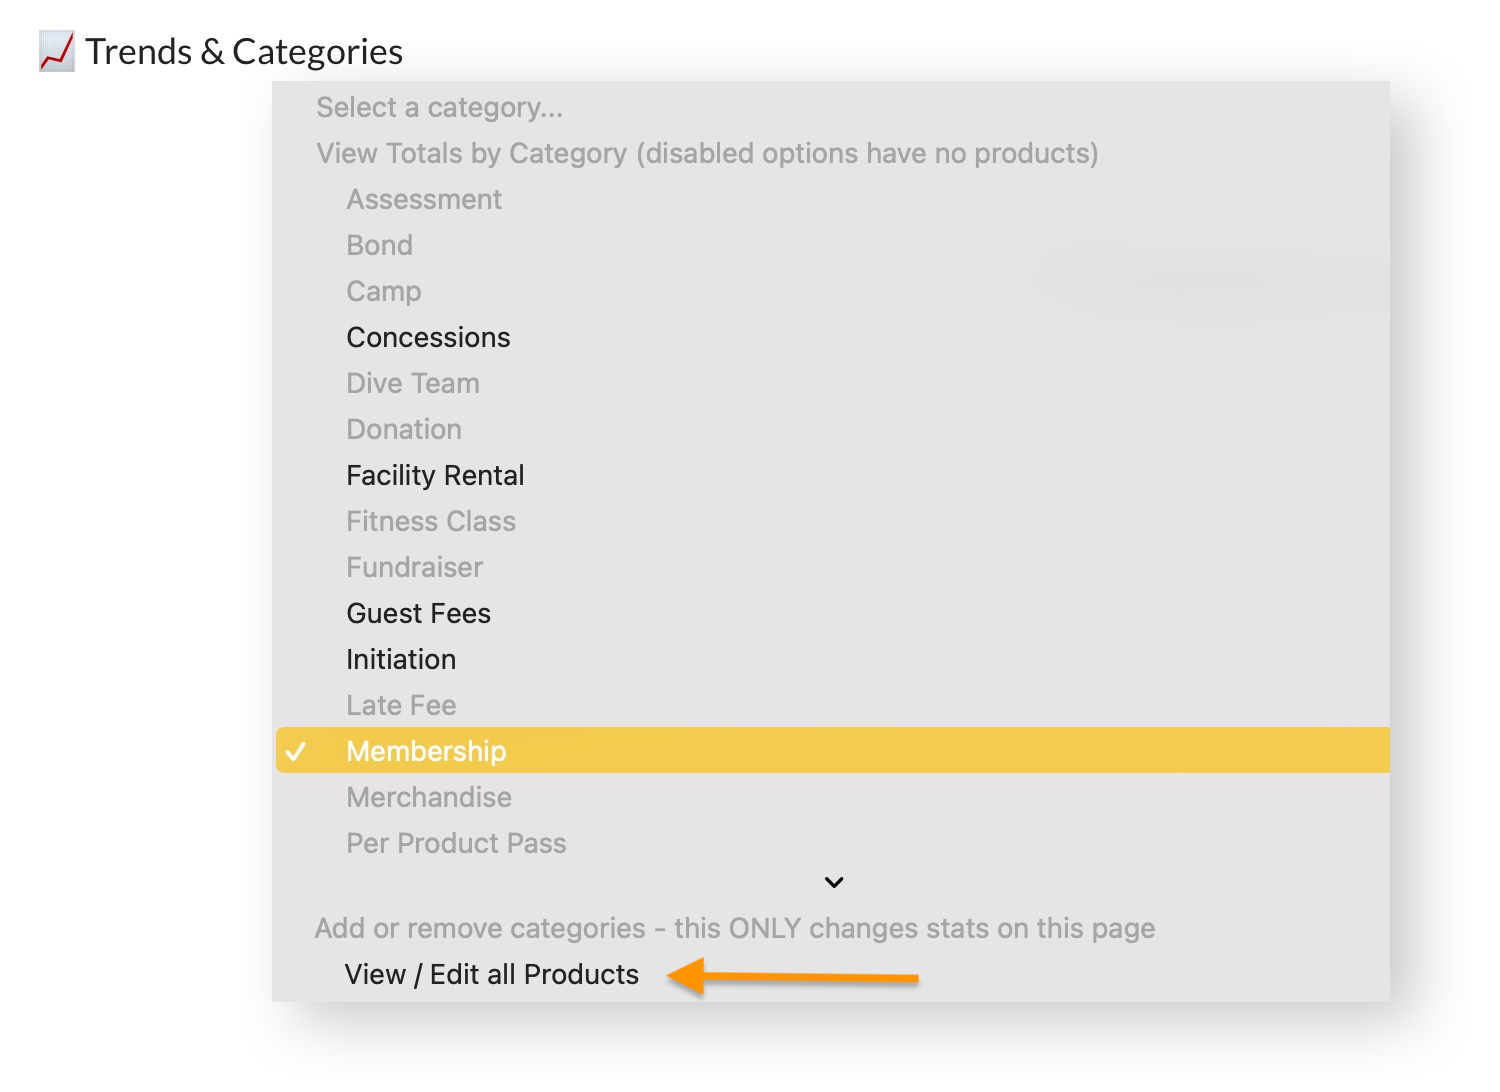Screen dimensions: 1500x1092
Task: Choose the Bond category
Action: (379, 246)
